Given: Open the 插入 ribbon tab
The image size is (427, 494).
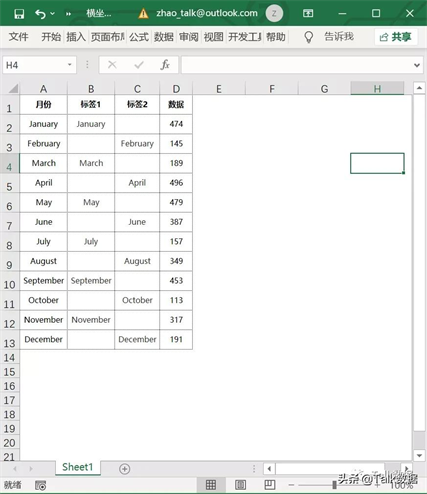Looking at the screenshot, I should (76, 37).
